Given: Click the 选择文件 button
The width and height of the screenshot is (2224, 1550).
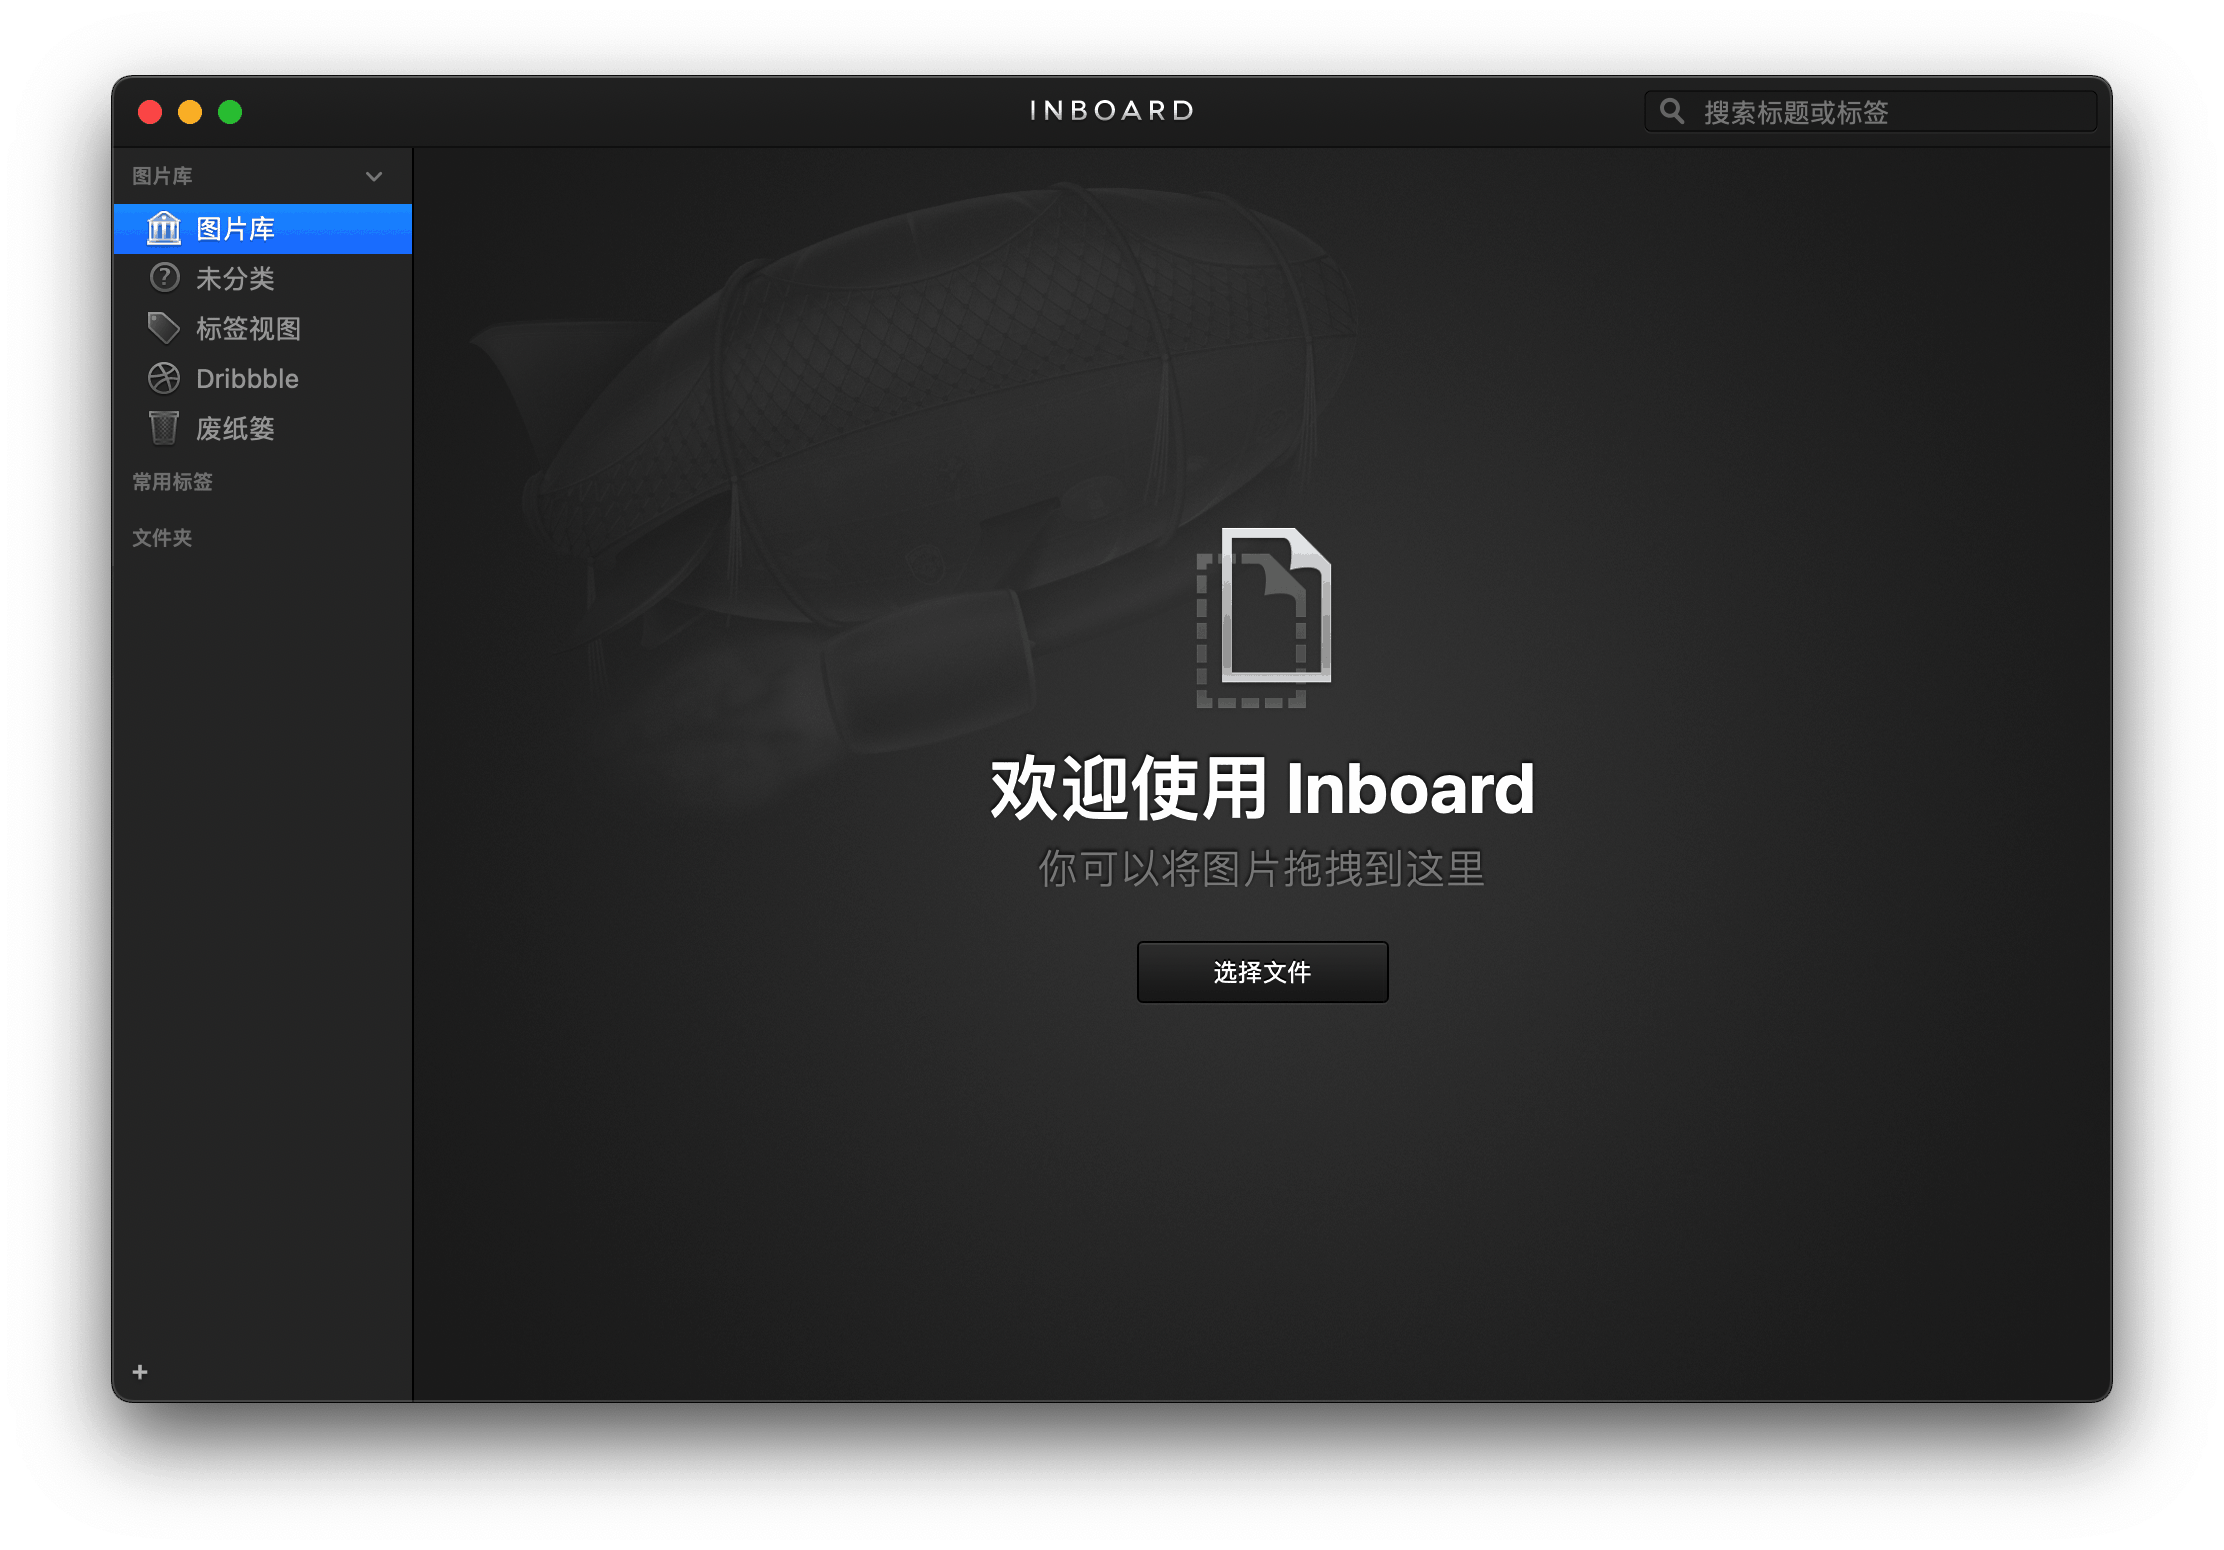Looking at the screenshot, I should (1262, 972).
